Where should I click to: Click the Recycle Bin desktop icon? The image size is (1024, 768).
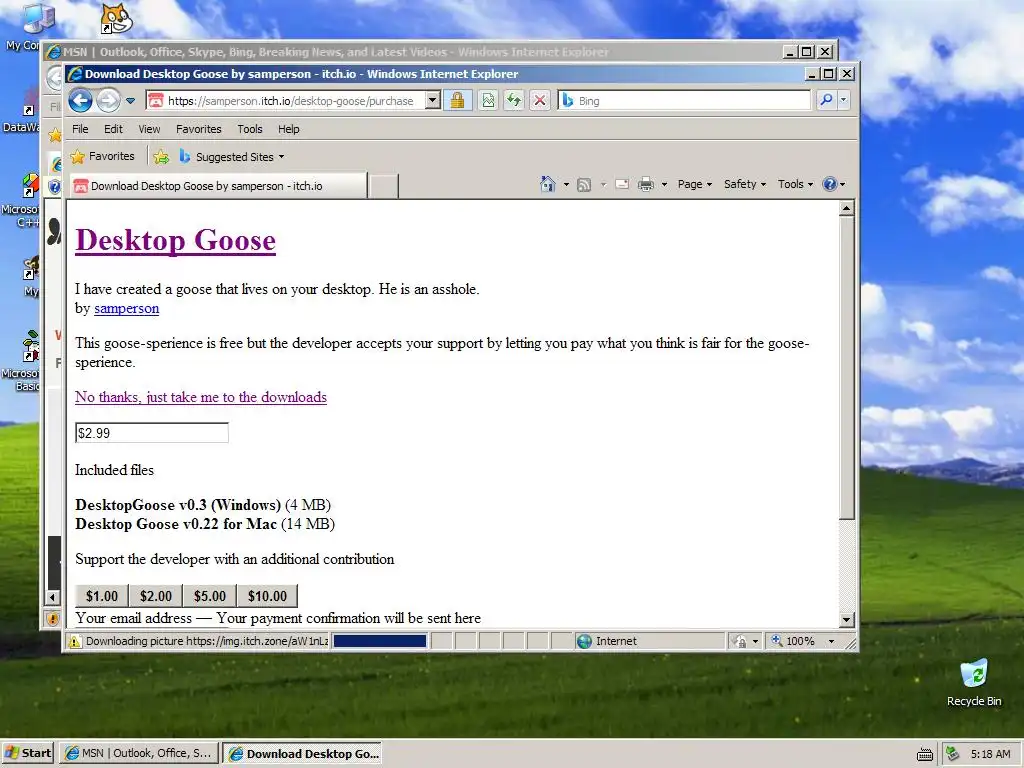[x=974, y=682]
